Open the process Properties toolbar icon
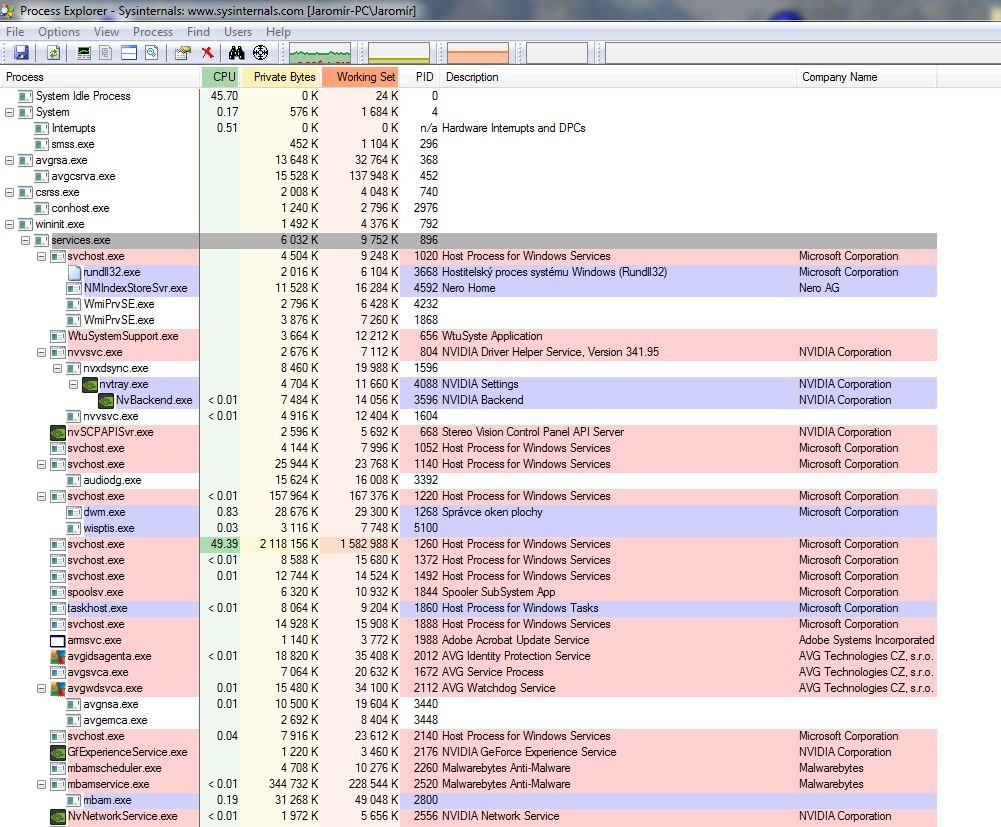Image resolution: width=1001 pixels, height=827 pixels. click(183, 53)
